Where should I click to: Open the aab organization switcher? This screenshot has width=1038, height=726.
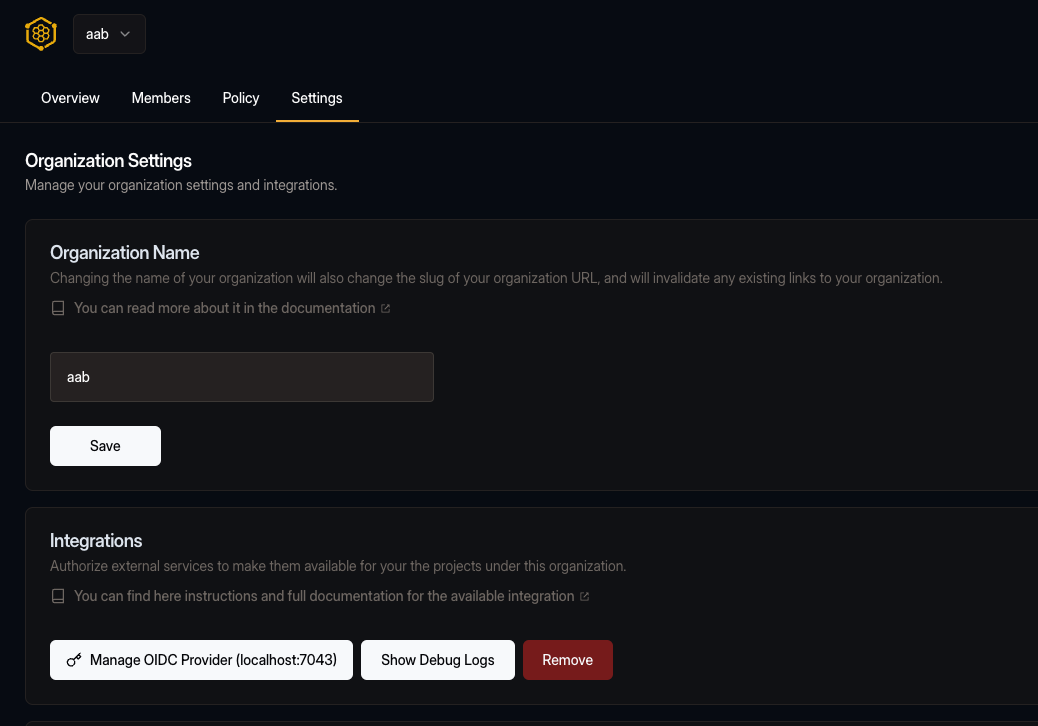[109, 33]
